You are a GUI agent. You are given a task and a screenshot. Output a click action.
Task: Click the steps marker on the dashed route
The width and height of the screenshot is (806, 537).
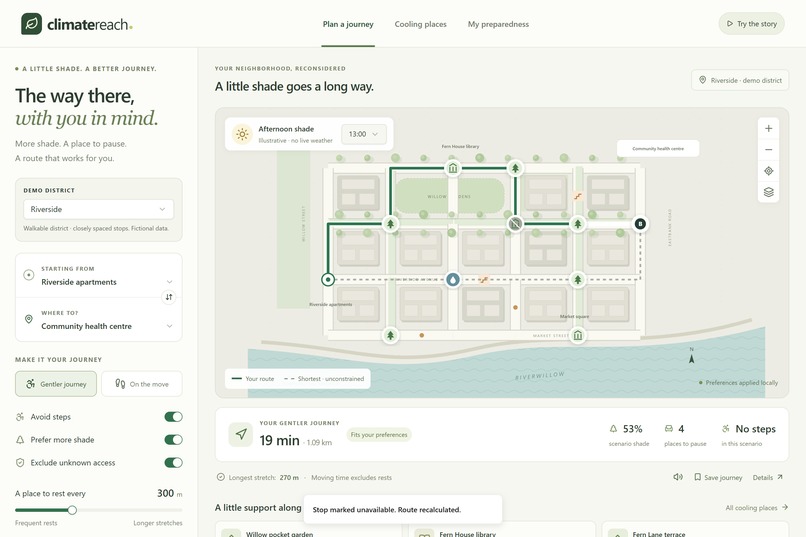(484, 280)
